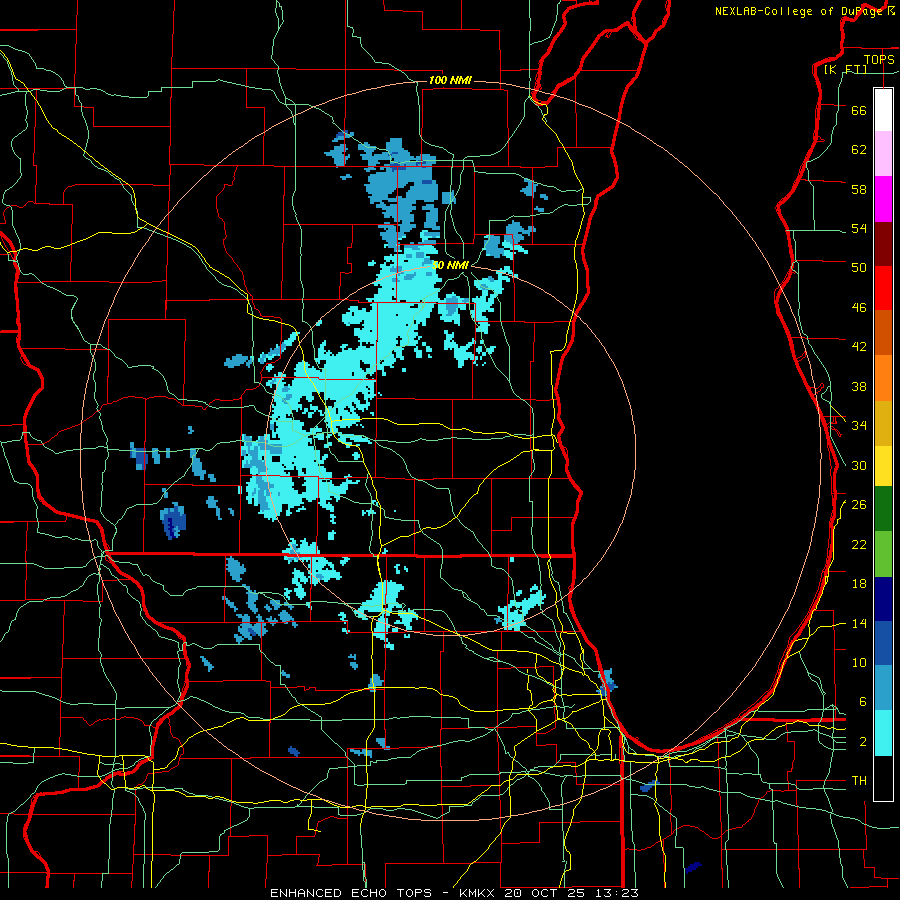Click the navy blue legend swatch
This screenshot has height=900, width=900.
tap(883, 599)
